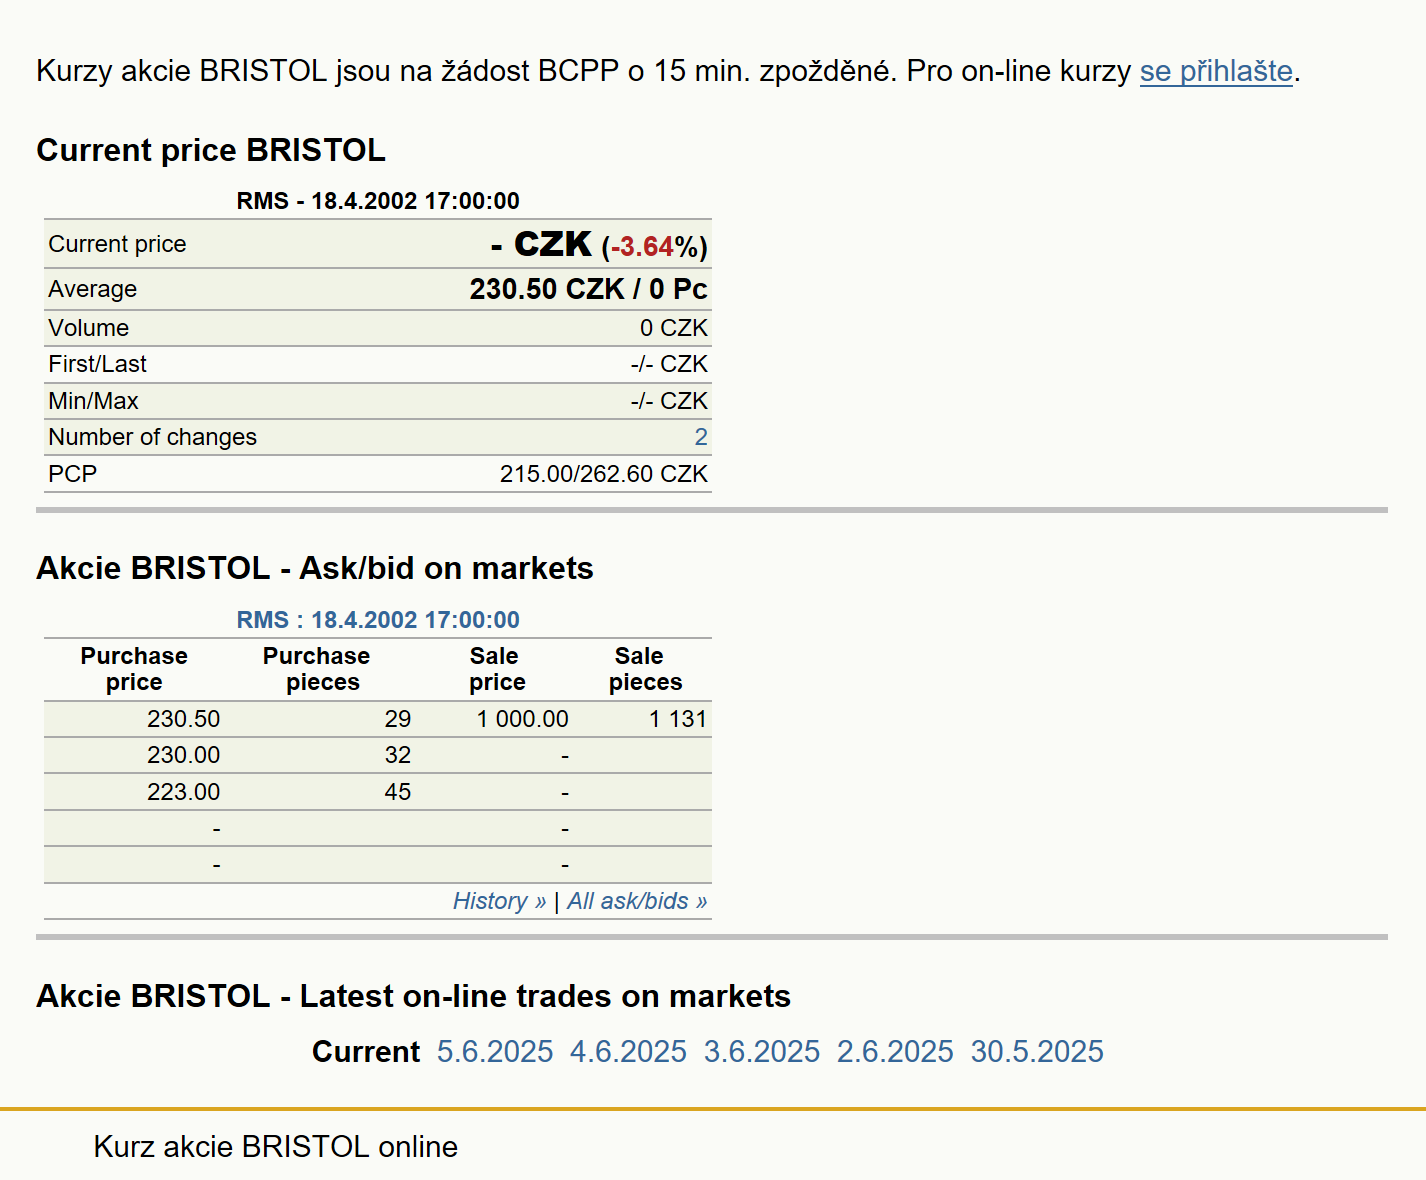This screenshot has width=1426, height=1180.
Task: Open the 'se přihlašte' login link
Action: [1216, 71]
